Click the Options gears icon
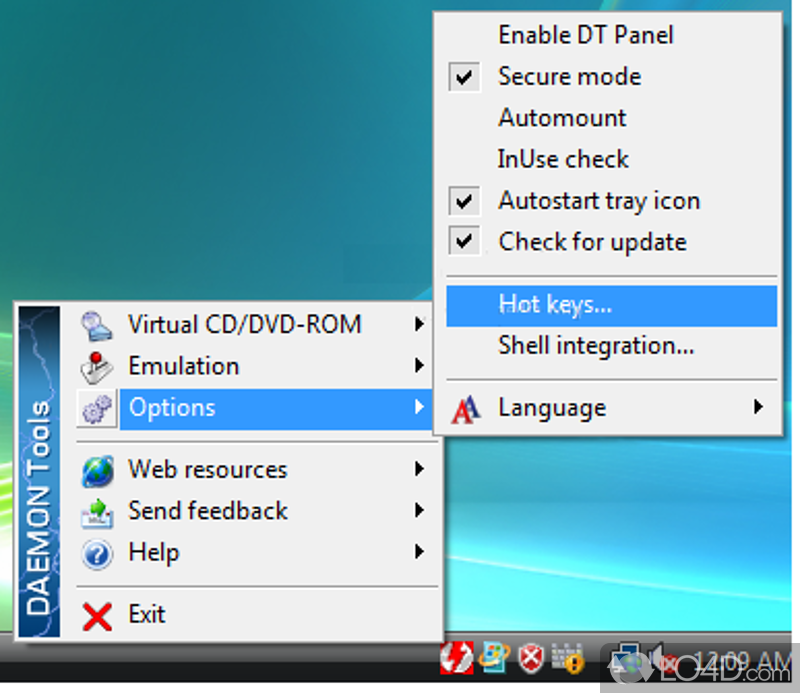800x693 pixels. (97, 409)
